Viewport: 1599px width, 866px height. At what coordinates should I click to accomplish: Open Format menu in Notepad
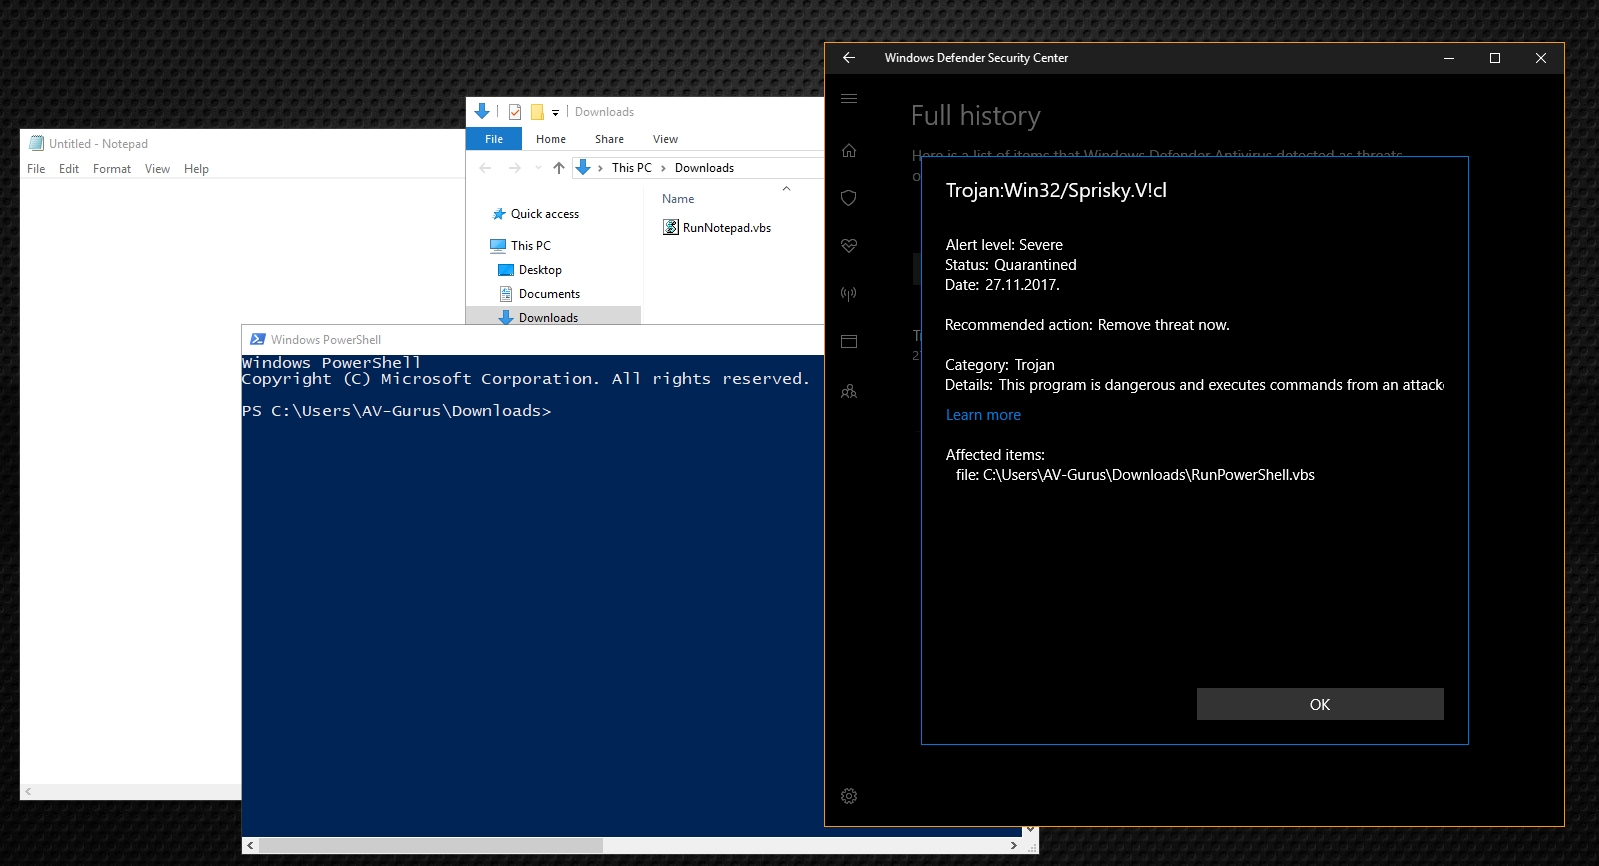pos(112,169)
